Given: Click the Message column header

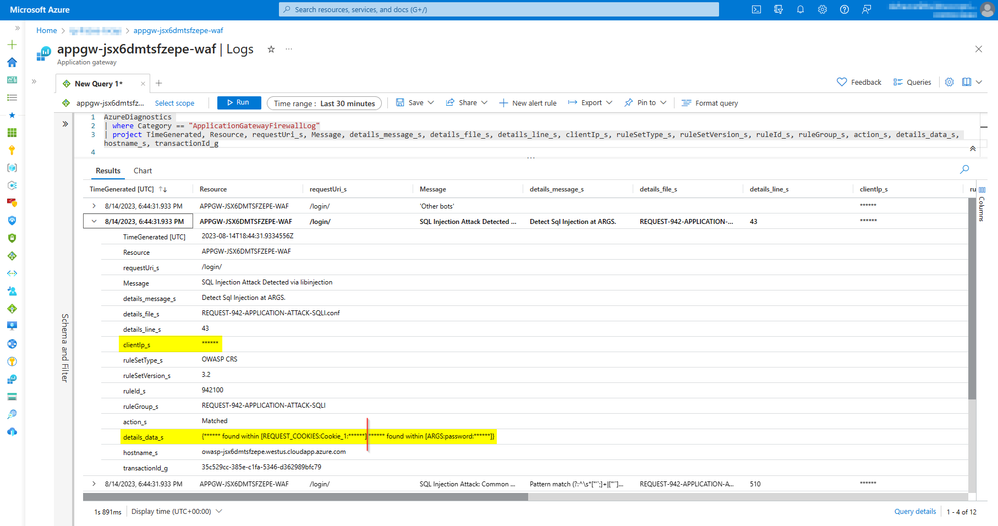Looking at the screenshot, I should 433,189.
